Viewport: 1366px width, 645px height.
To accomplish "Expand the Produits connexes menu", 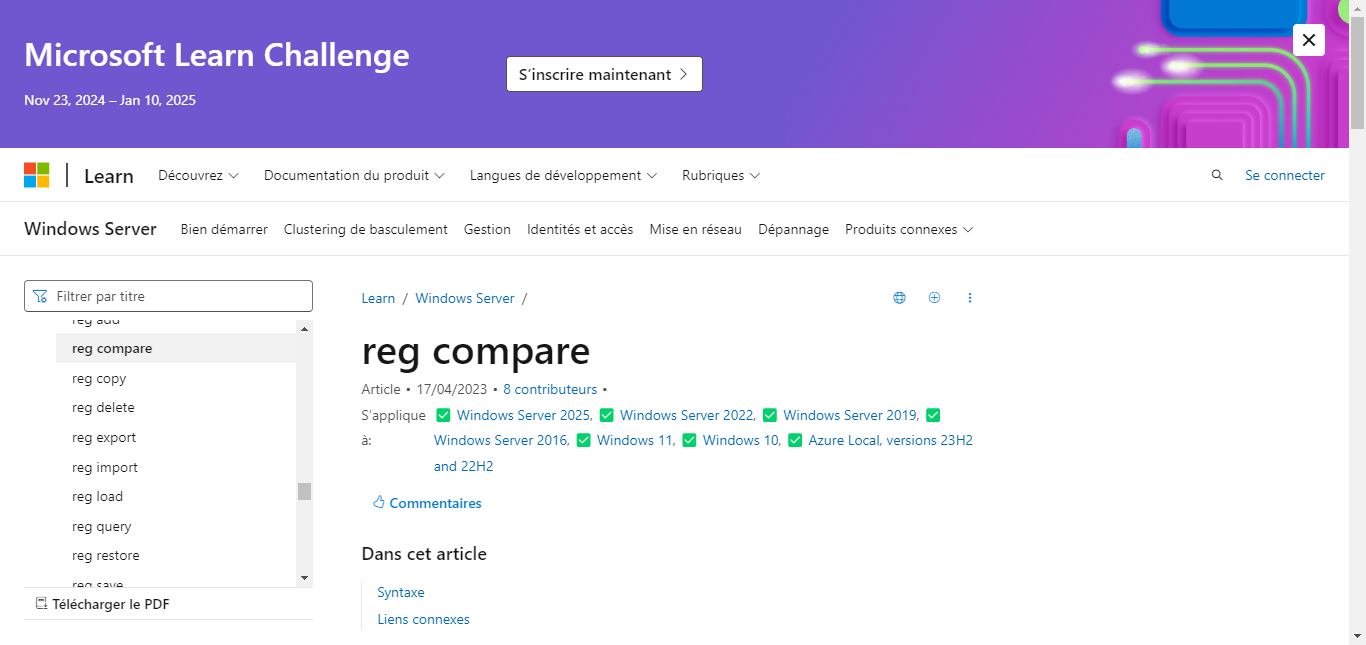I will 908,229.
